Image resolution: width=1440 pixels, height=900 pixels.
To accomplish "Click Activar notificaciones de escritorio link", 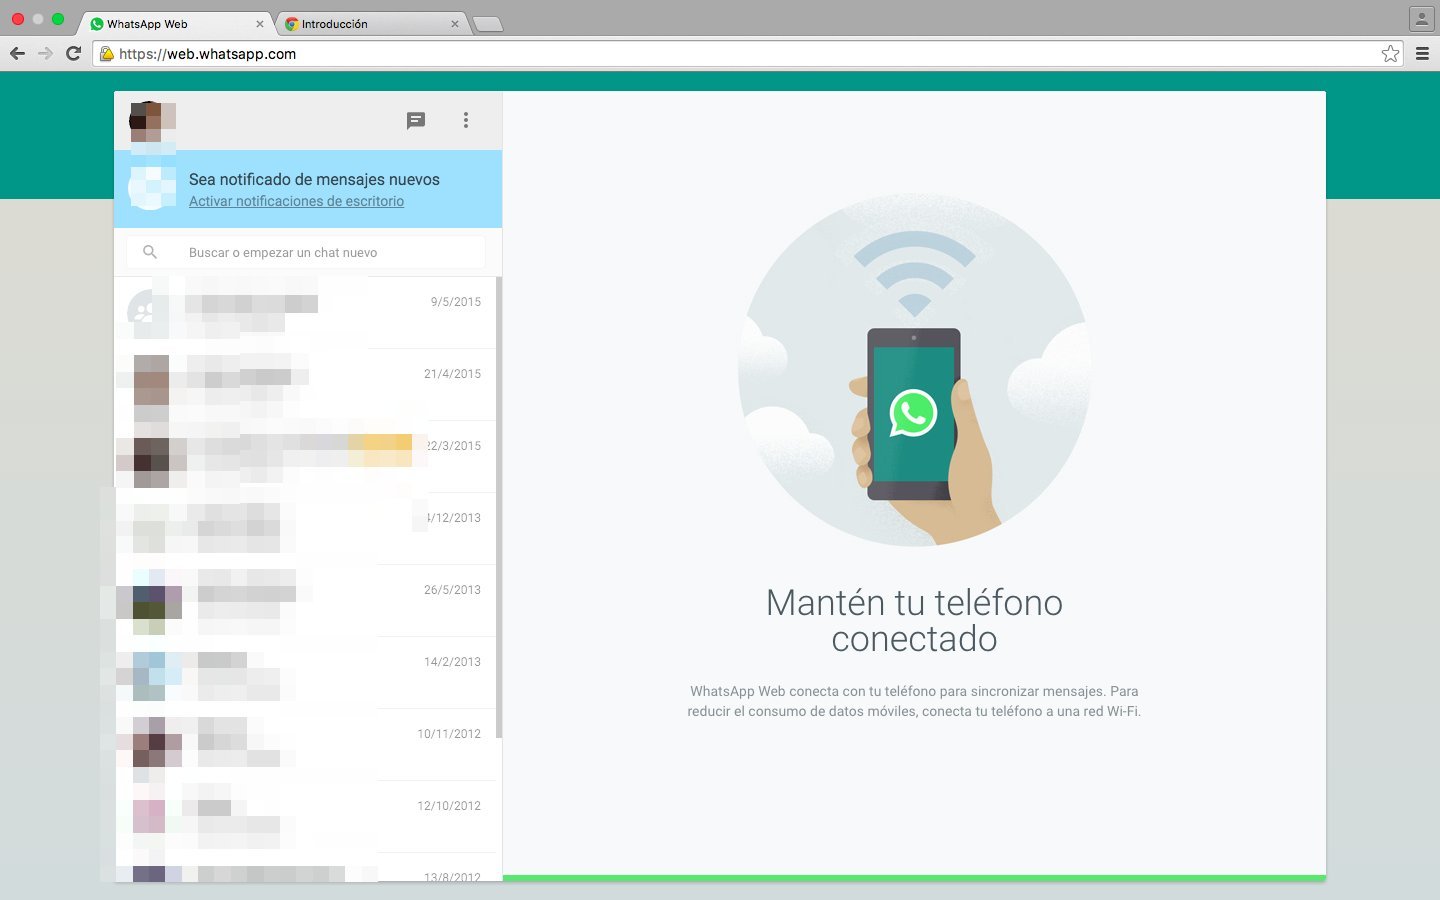I will point(297,201).
